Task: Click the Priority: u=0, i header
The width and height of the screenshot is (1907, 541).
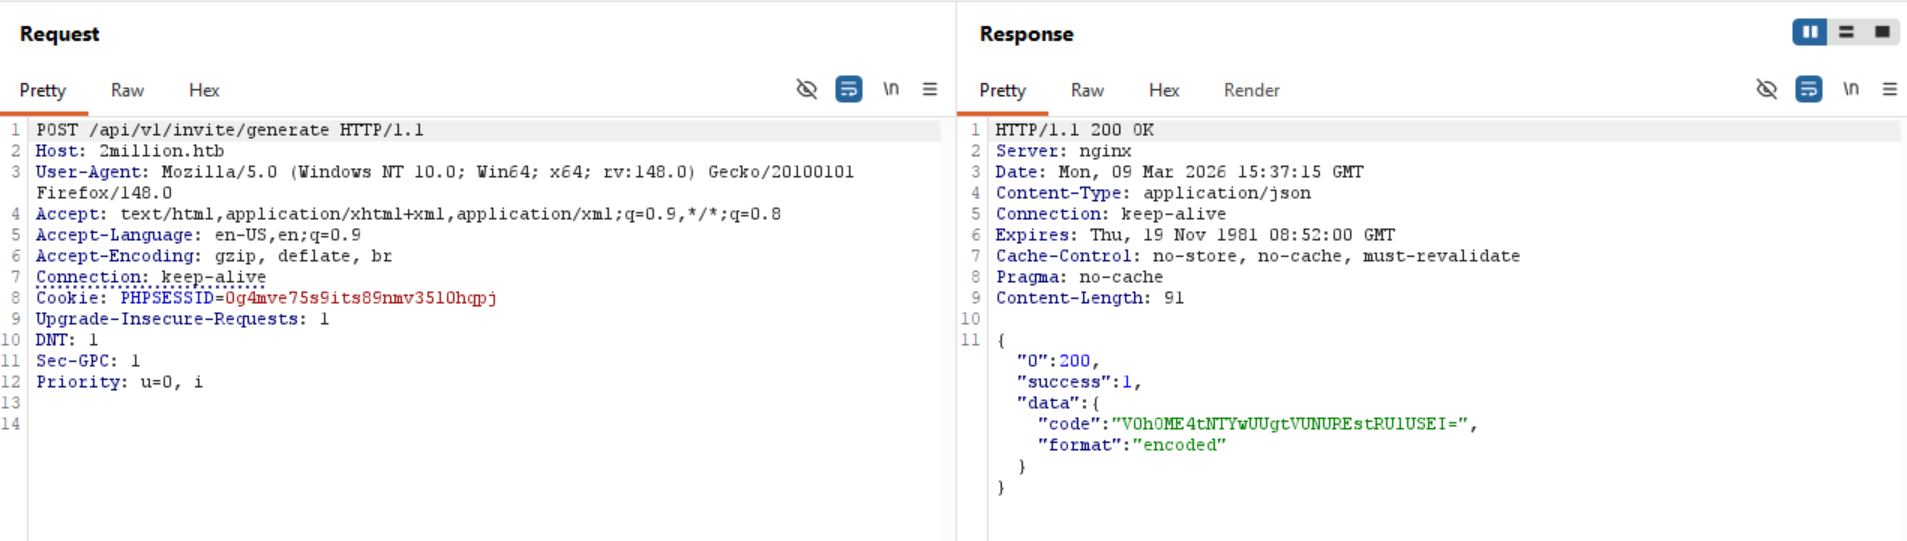Action: tap(119, 382)
